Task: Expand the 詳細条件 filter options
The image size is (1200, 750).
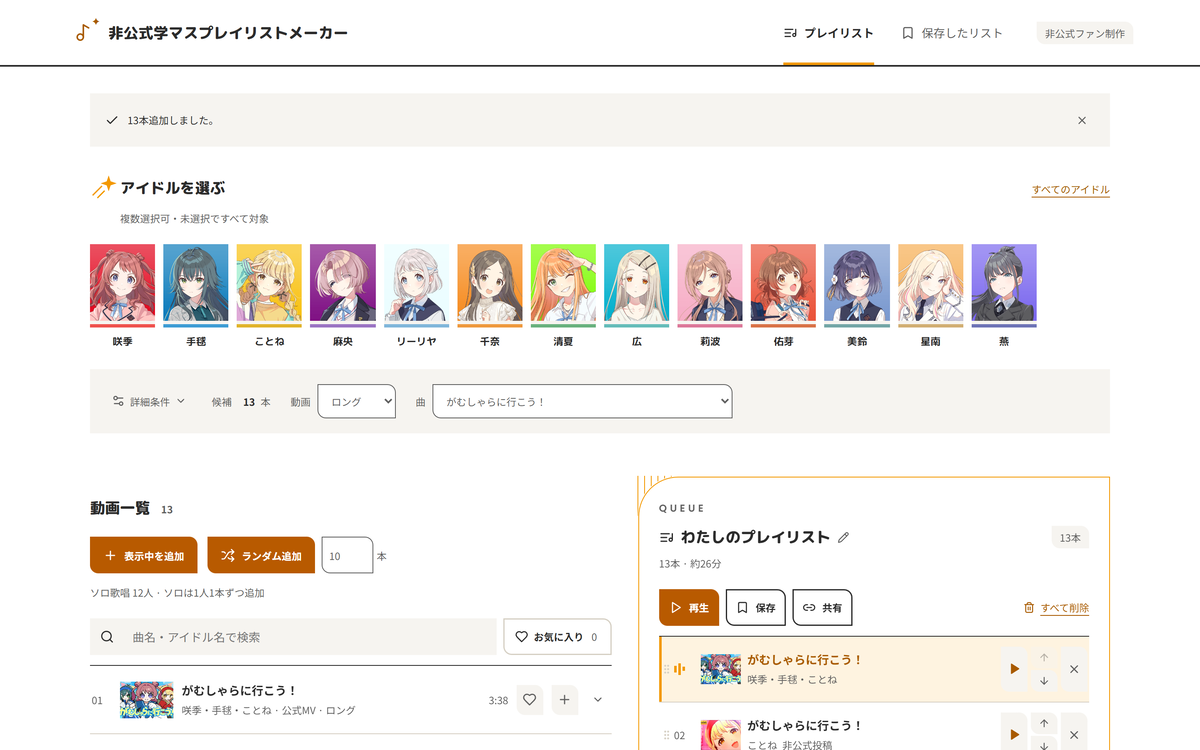Action: pyautogui.click(x=149, y=401)
